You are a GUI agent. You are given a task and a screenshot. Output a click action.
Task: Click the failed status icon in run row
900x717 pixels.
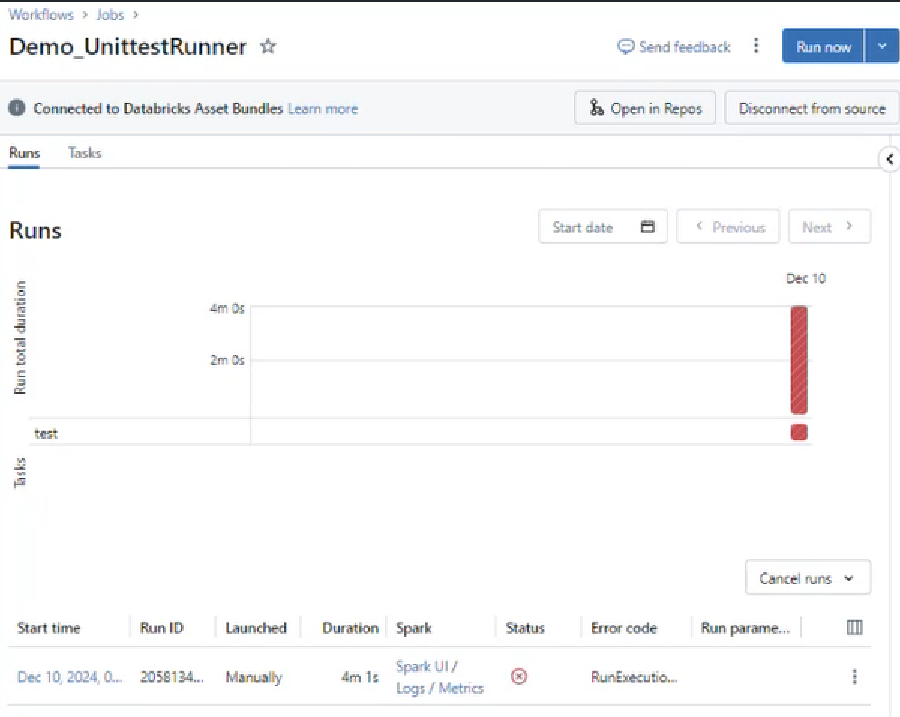tap(519, 677)
